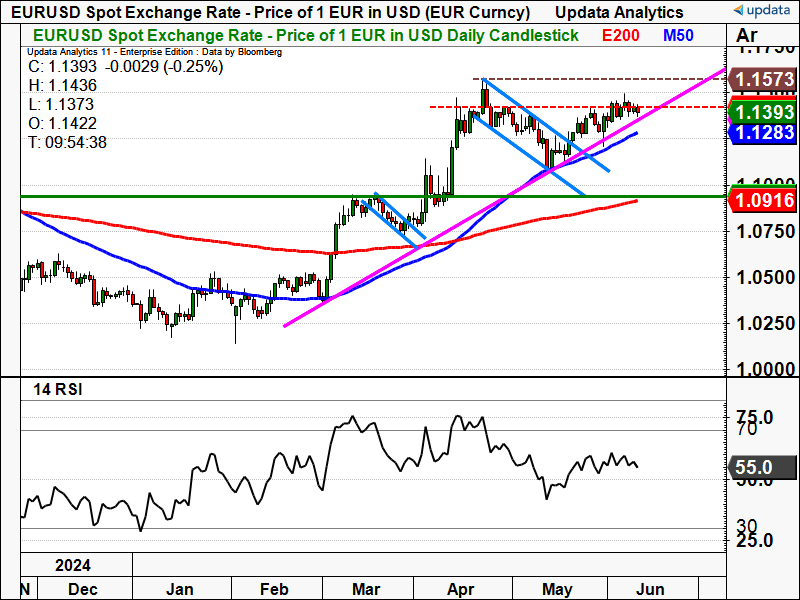
Task: Click the Jun month label on time axis
Action: (650, 589)
